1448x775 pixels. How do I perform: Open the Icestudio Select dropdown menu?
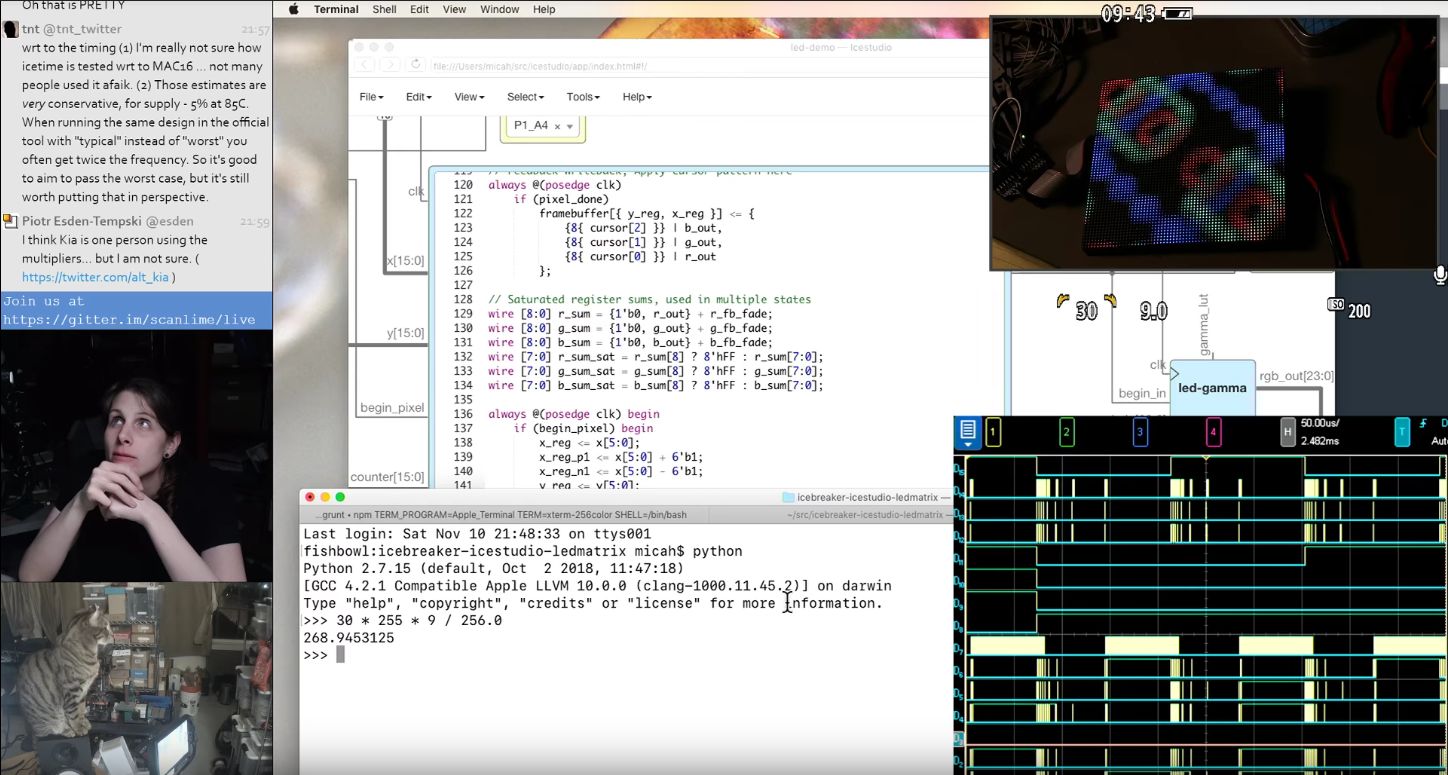pyautogui.click(x=525, y=97)
